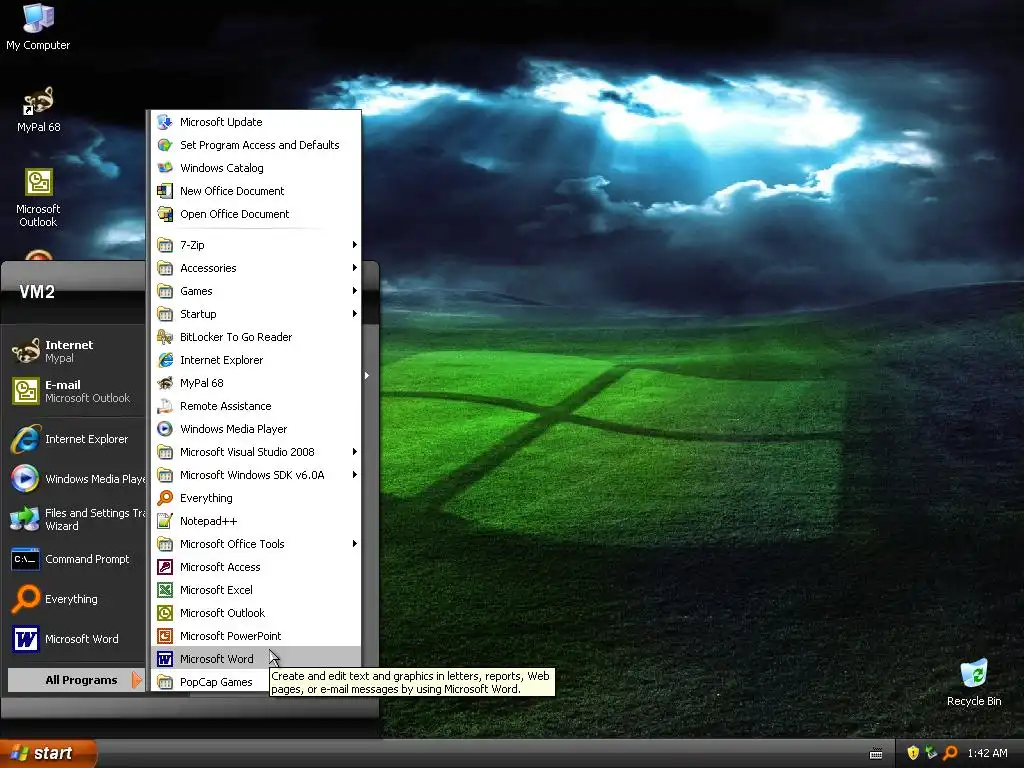1024x768 pixels.
Task: Select PopCap Games folder entry
Action: click(x=210, y=682)
